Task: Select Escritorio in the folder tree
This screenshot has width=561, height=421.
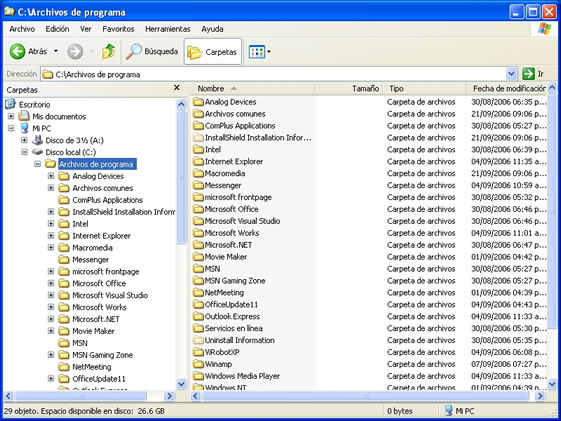Action: (x=34, y=104)
